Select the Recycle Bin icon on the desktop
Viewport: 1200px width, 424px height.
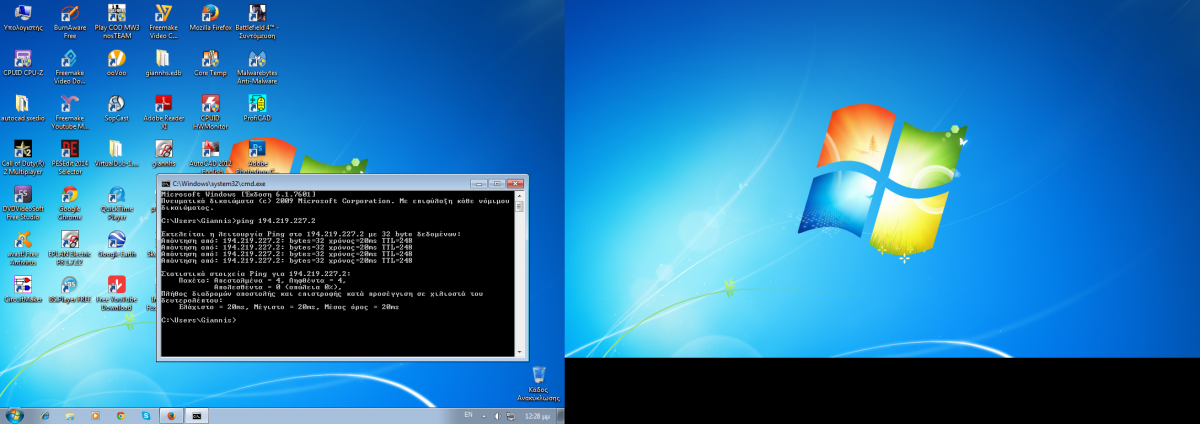[538, 375]
